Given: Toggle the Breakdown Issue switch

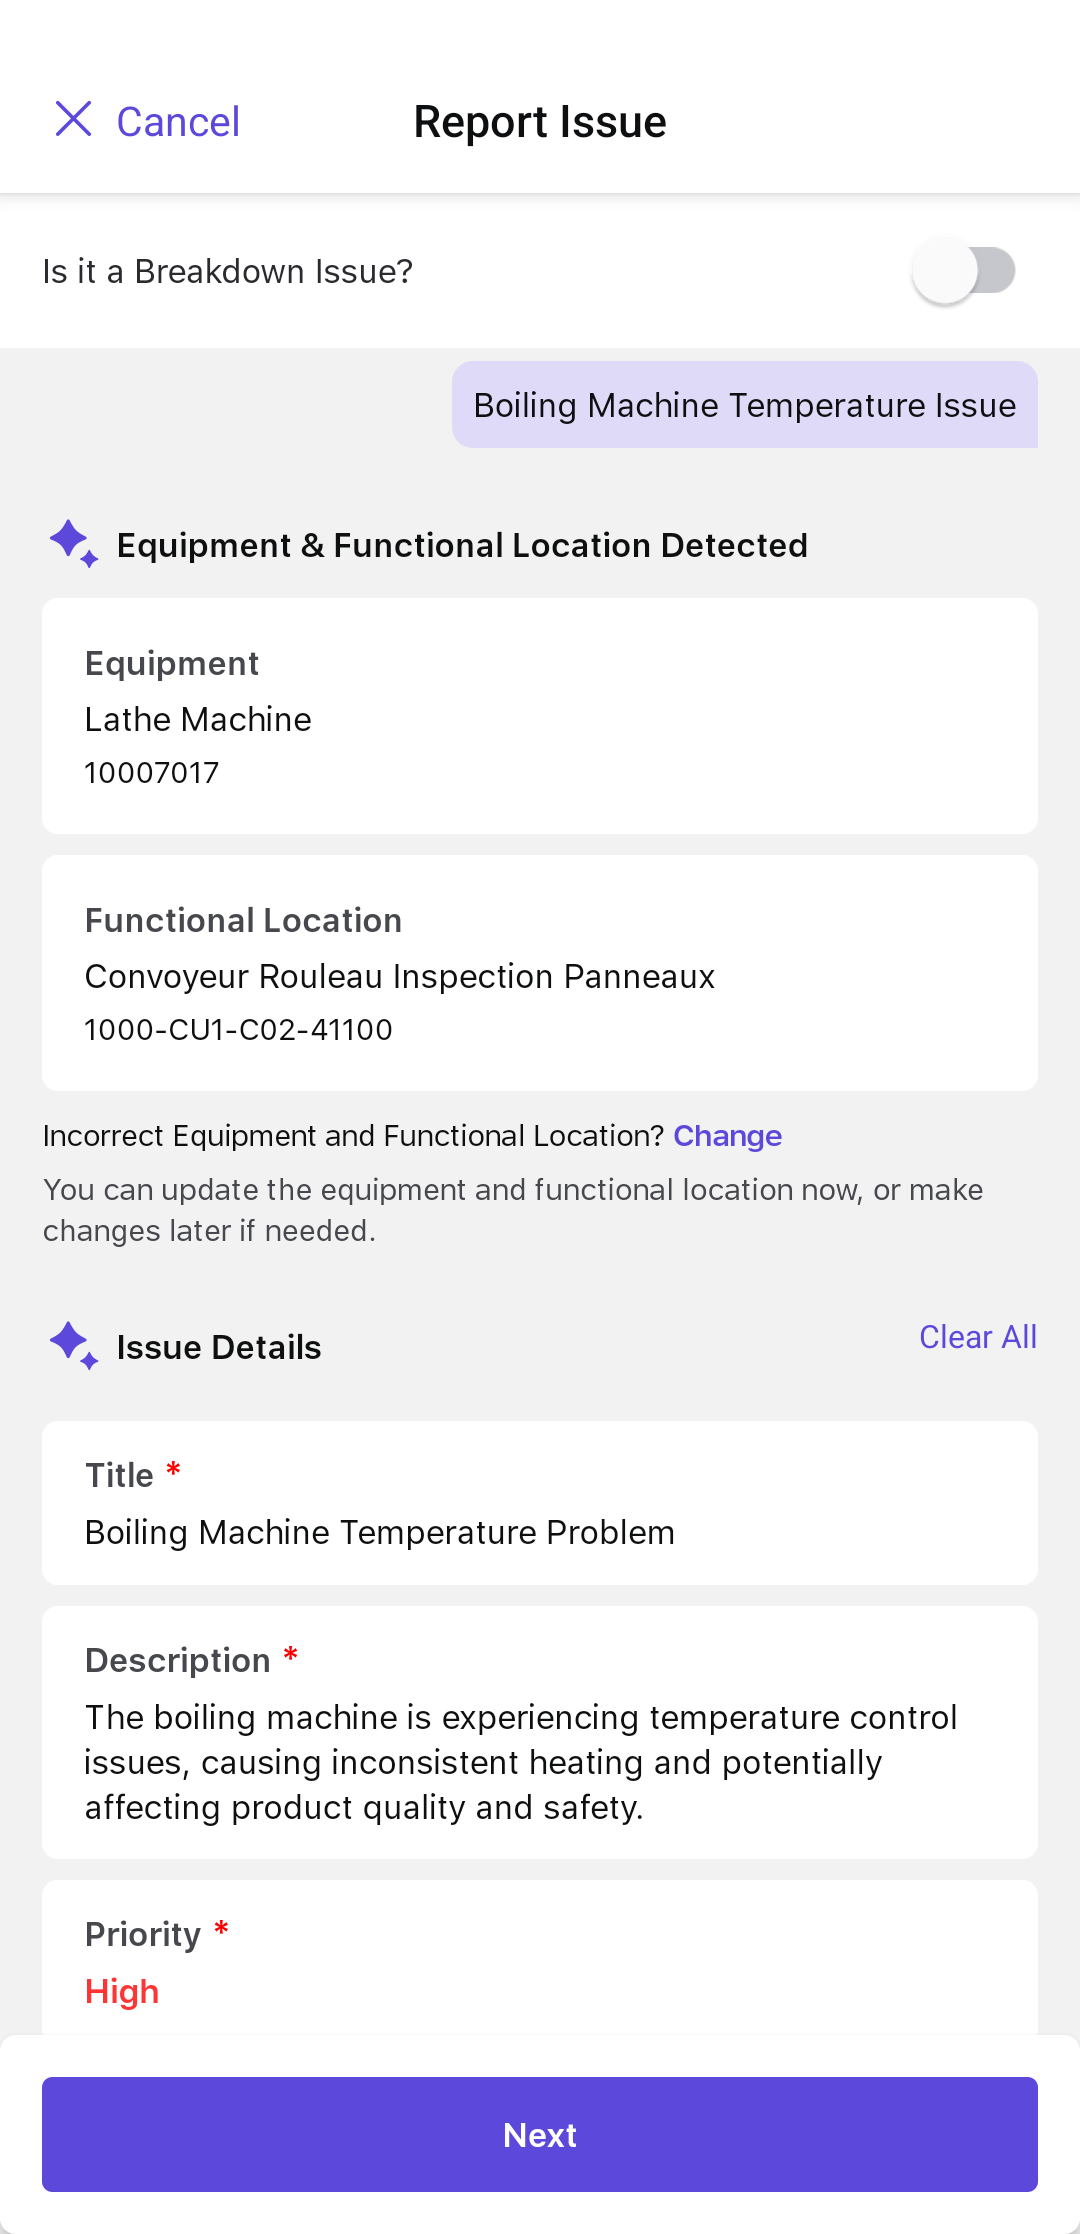Looking at the screenshot, I should (x=964, y=271).
